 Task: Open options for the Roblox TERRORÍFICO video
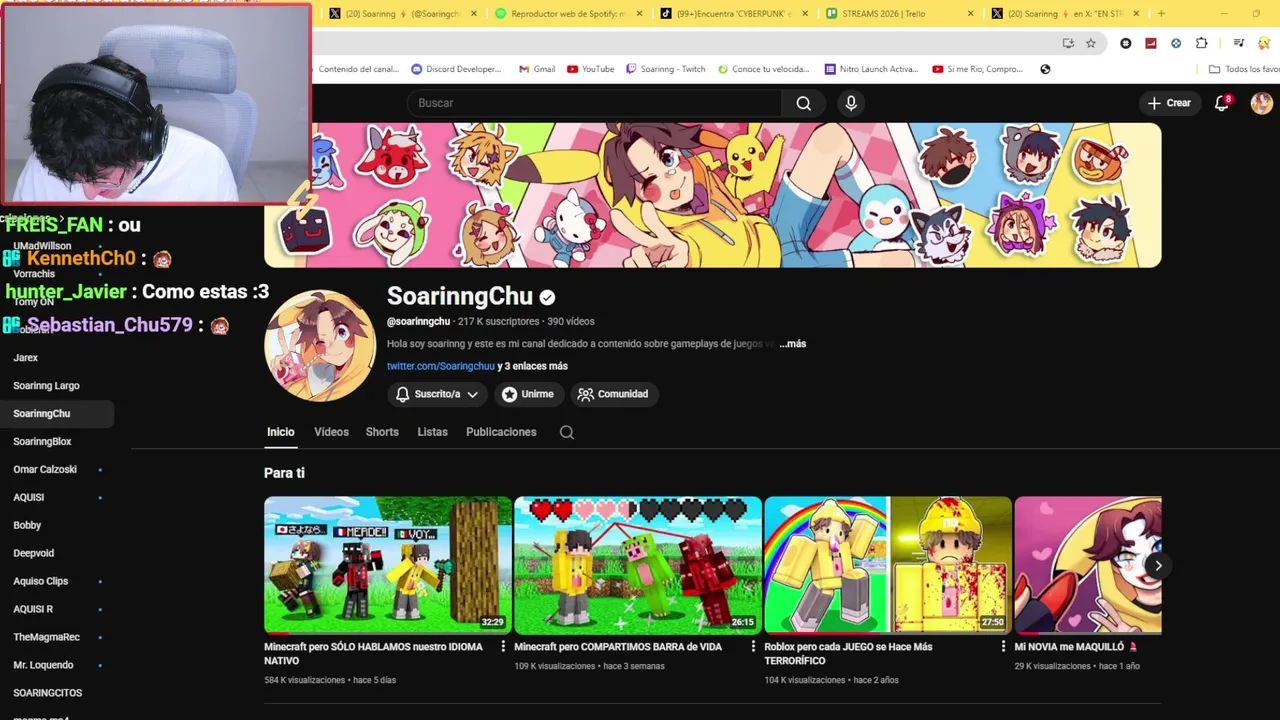[x=1003, y=647]
